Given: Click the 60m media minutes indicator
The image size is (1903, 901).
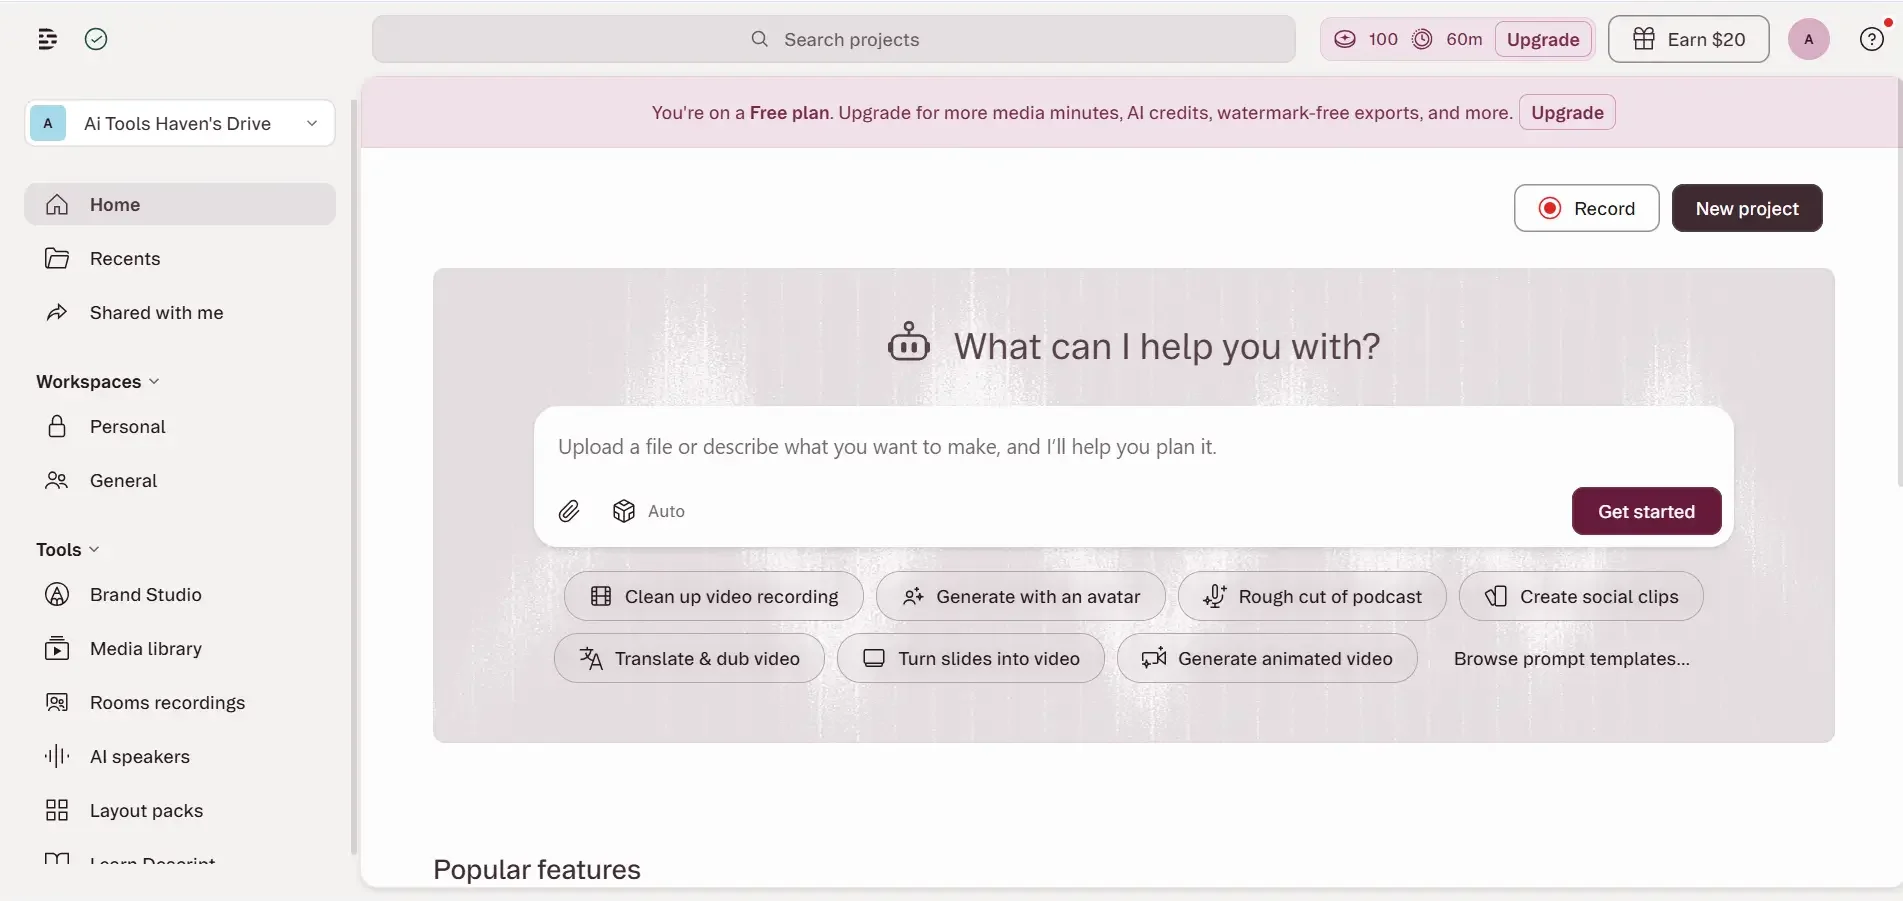Looking at the screenshot, I should 1447,39.
